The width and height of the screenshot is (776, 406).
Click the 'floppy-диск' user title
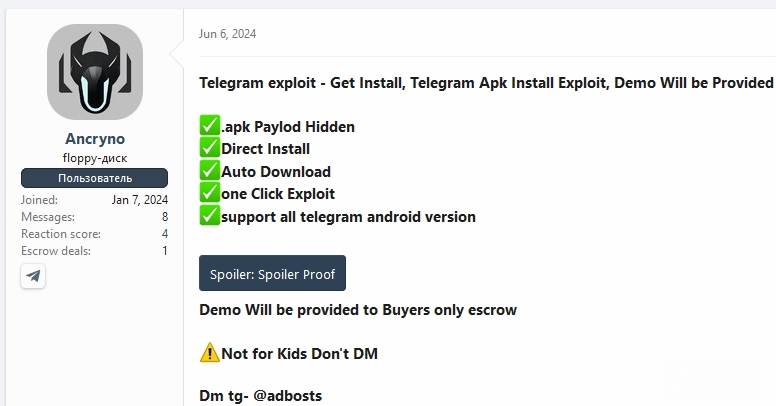click(95, 158)
